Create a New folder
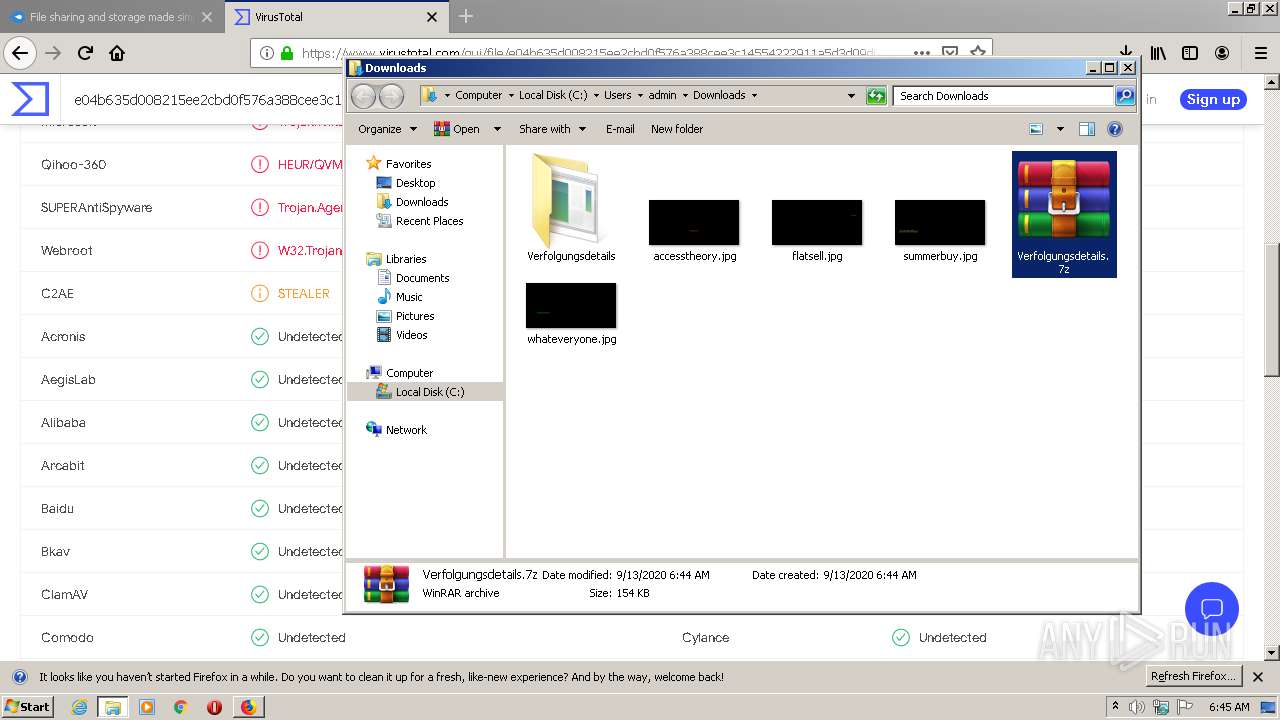This screenshot has width=1280, height=720. click(x=677, y=129)
